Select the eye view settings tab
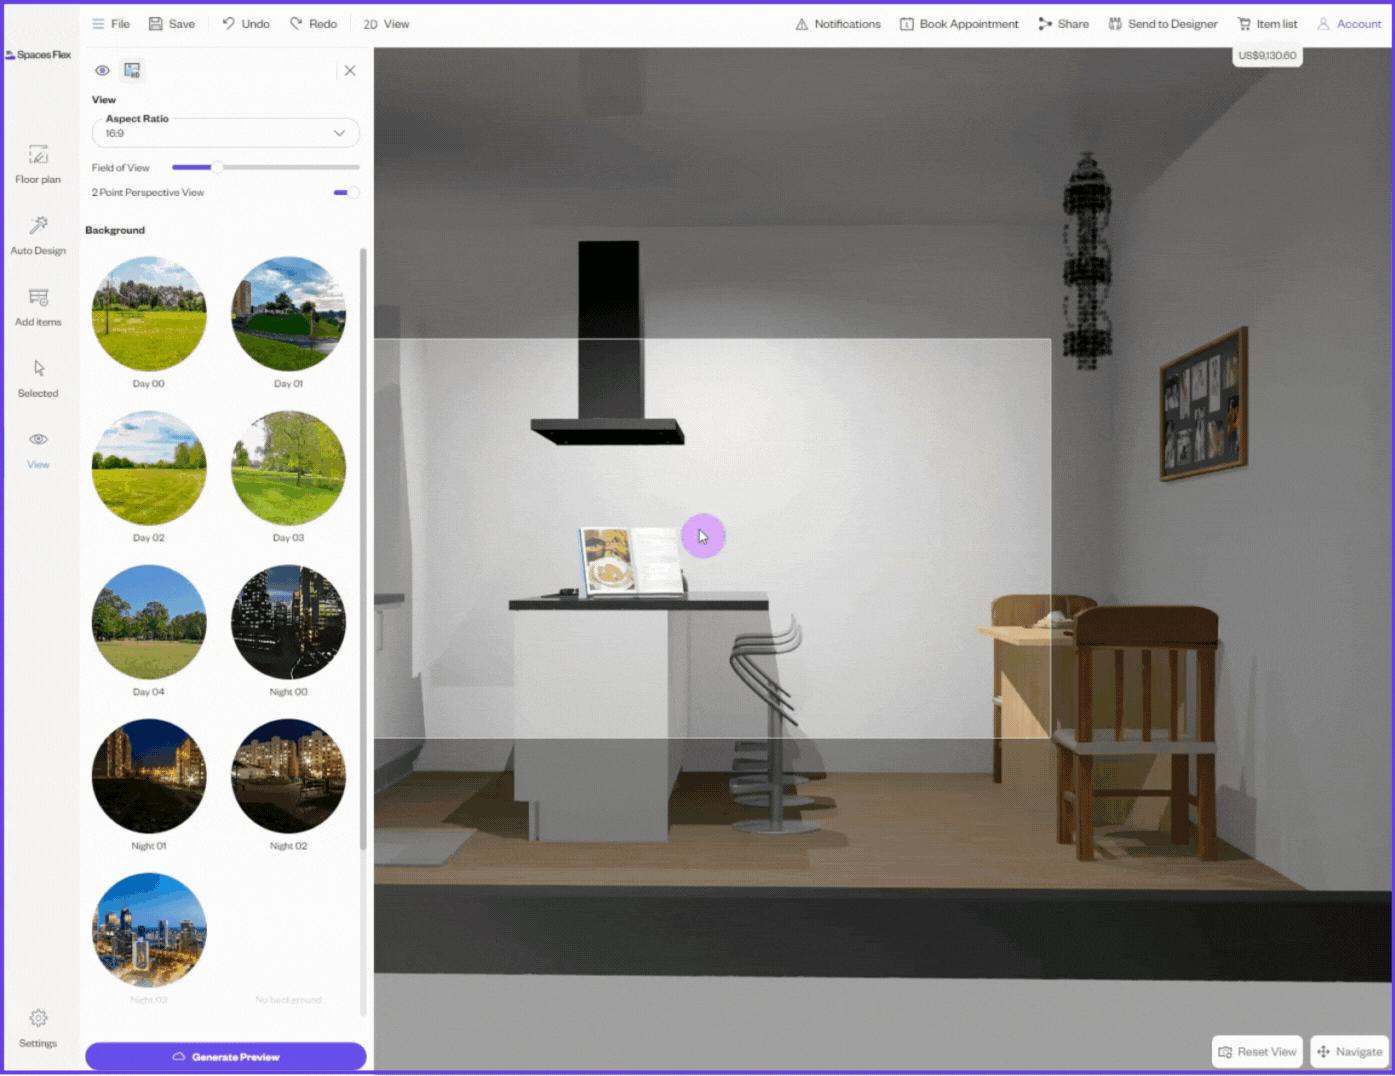 pyautogui.click(x=102, y=70)
